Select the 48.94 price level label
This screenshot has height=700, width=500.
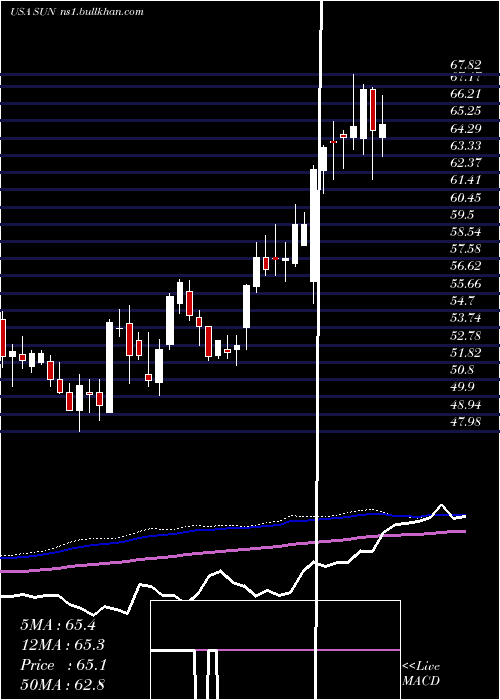click(x=465, y=404)
